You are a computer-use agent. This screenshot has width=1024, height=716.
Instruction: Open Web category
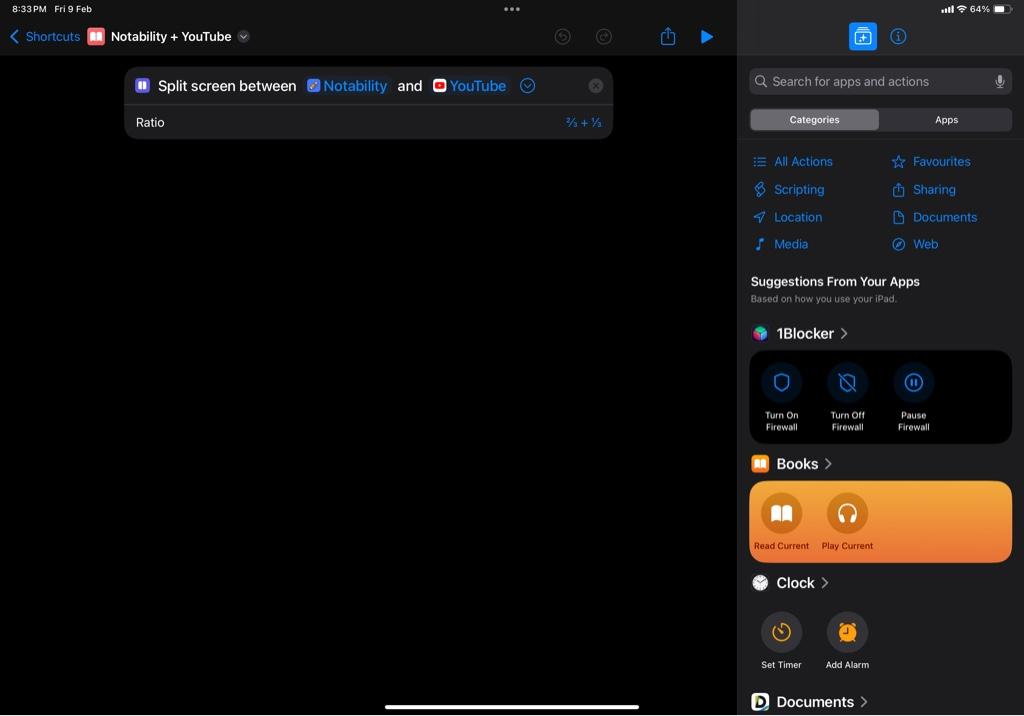[x=915, y=244]
